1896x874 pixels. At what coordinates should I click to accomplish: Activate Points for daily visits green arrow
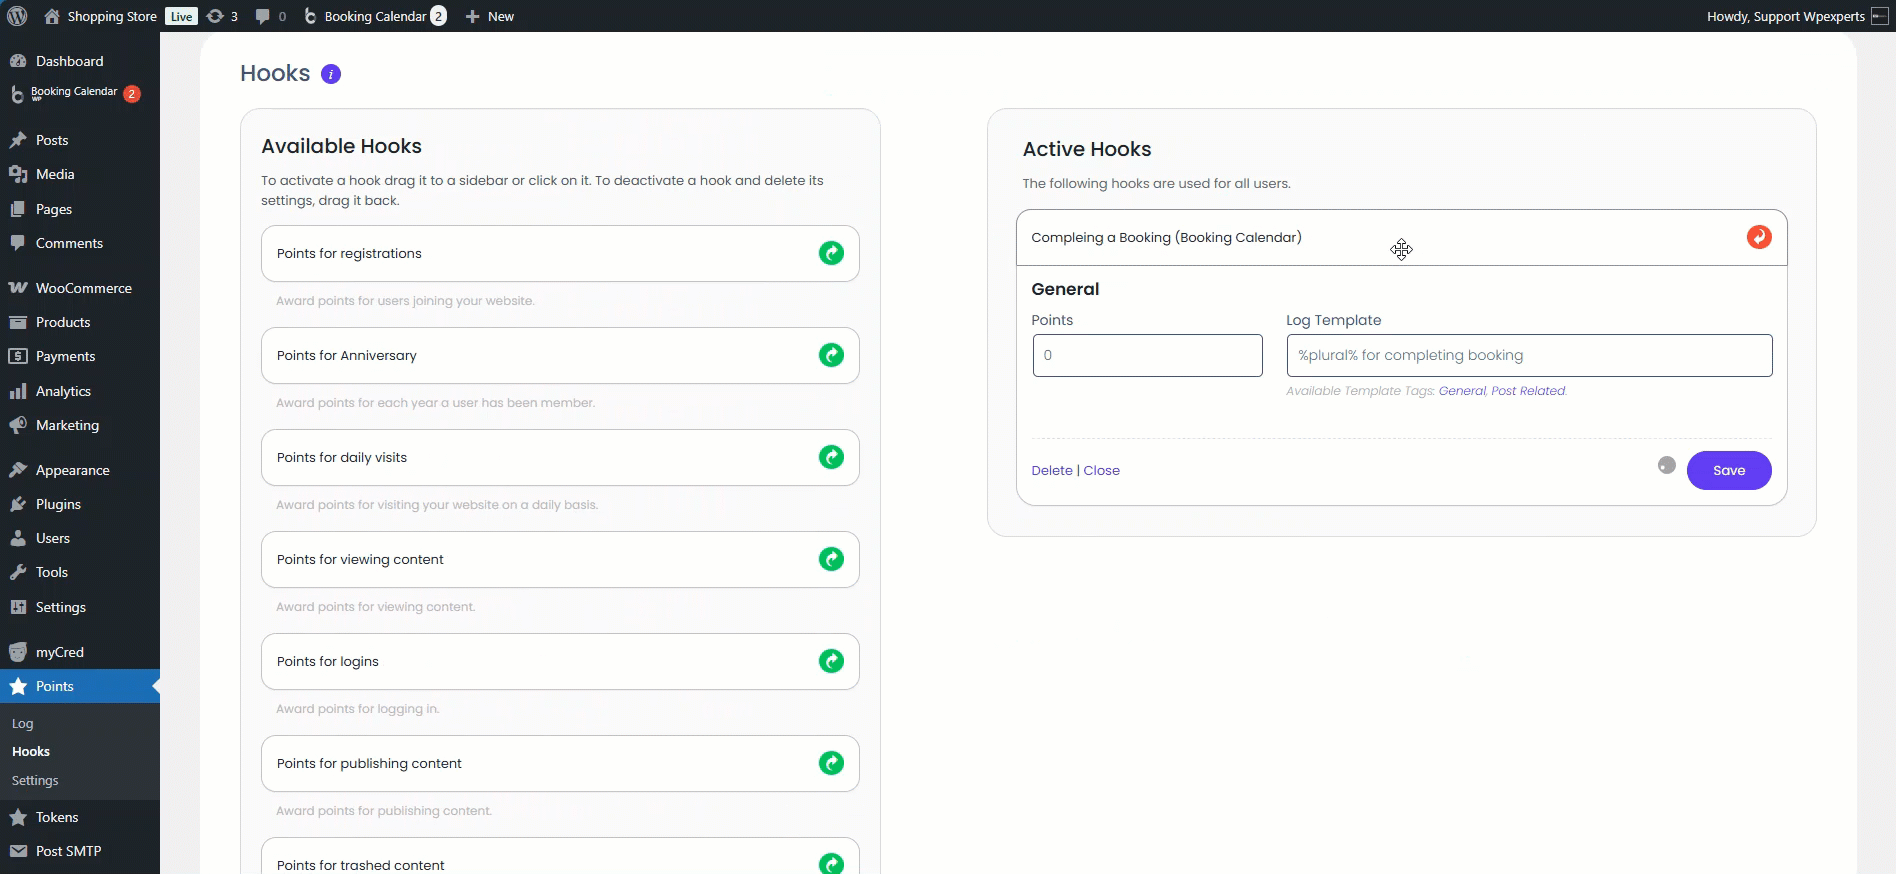[831, 457]
